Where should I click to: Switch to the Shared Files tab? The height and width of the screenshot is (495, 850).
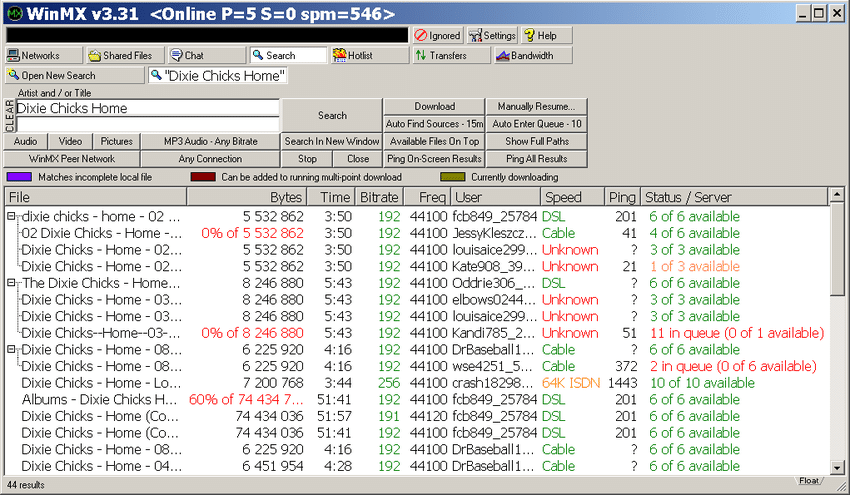click(126, 55)
